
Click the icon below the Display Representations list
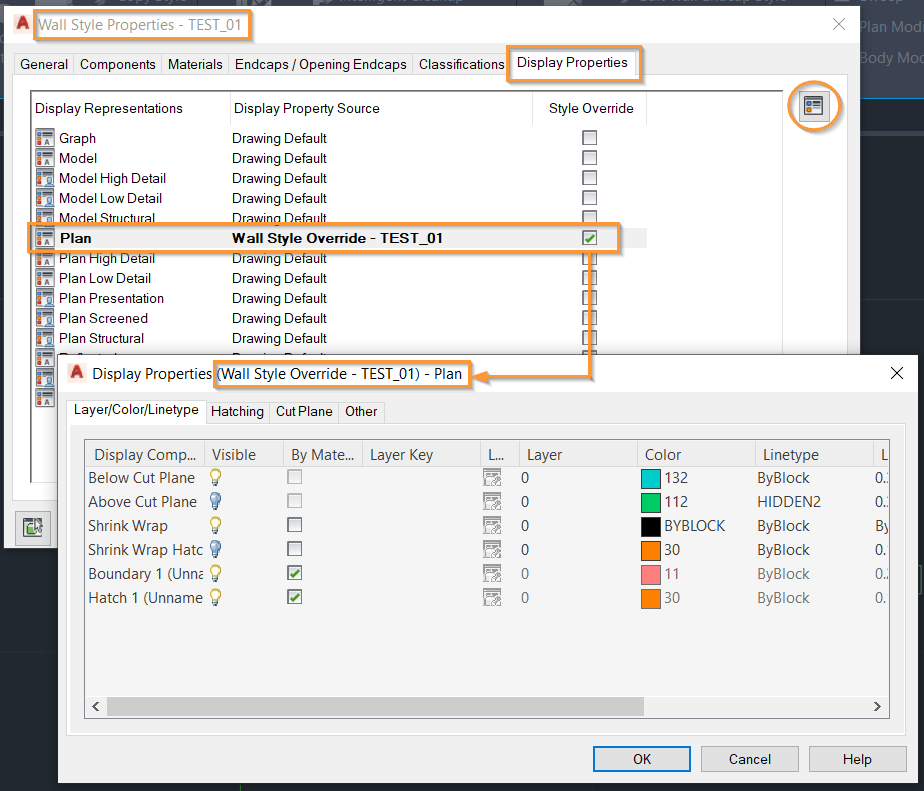(33, 529)
